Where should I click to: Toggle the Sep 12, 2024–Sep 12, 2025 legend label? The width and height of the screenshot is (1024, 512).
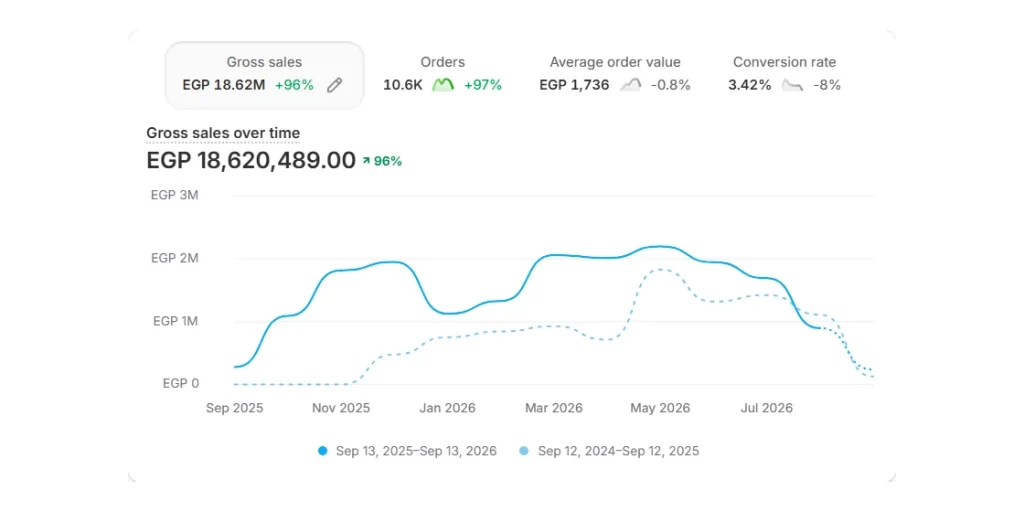coord(618,451)
